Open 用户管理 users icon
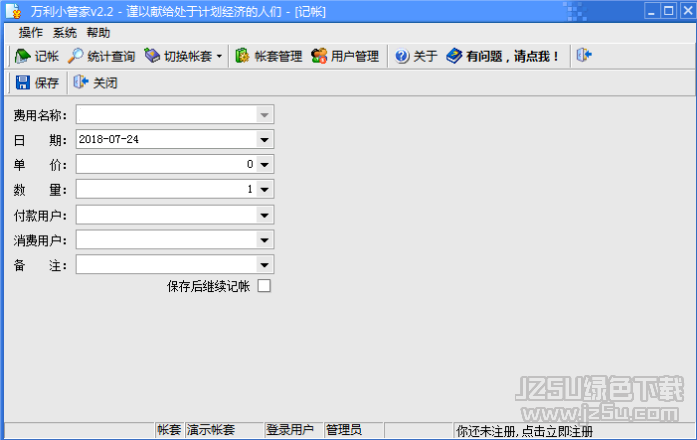This screenshot has width=697, height=440. pyautogui.click(x=319, y=56)
